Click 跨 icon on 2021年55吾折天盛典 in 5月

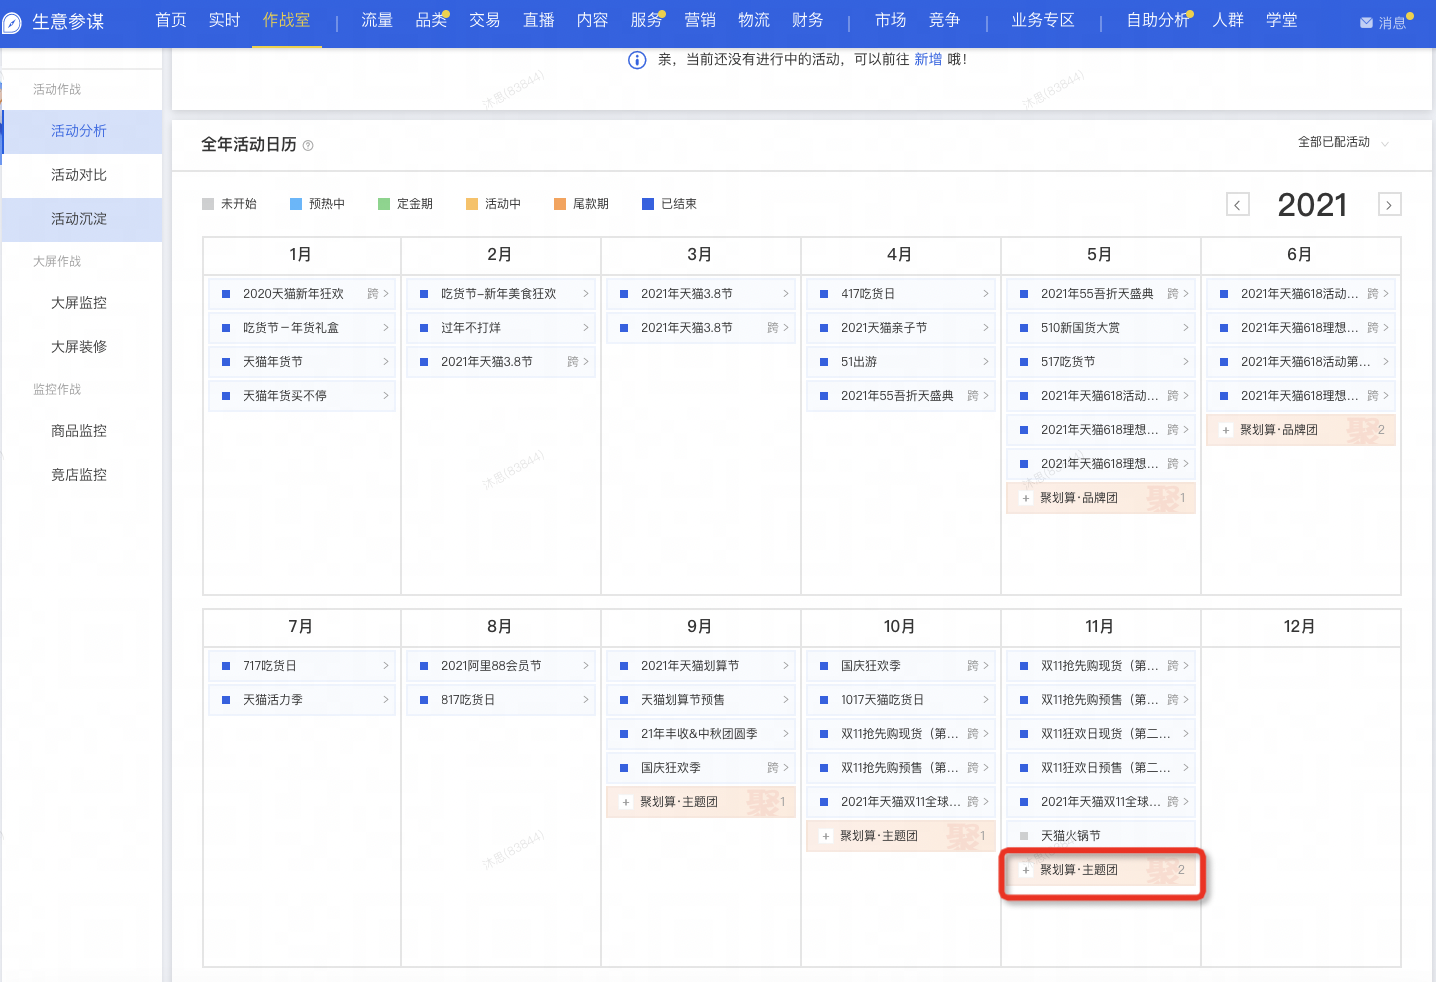(x=1173, y=294)
